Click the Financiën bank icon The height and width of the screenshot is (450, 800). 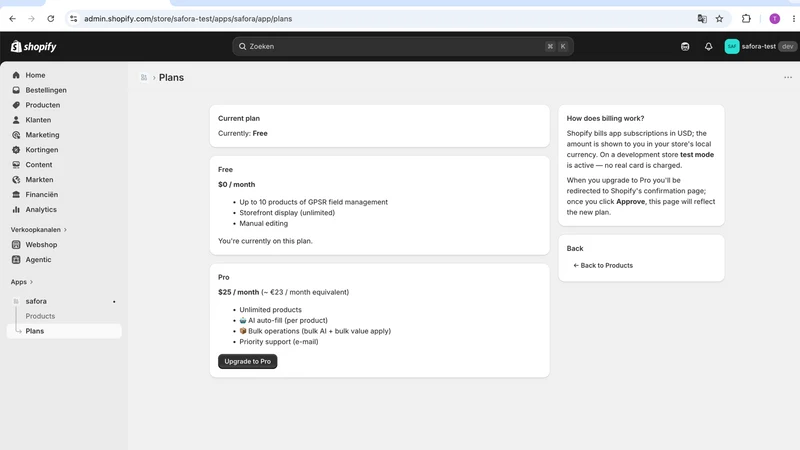tap(16, 194)
